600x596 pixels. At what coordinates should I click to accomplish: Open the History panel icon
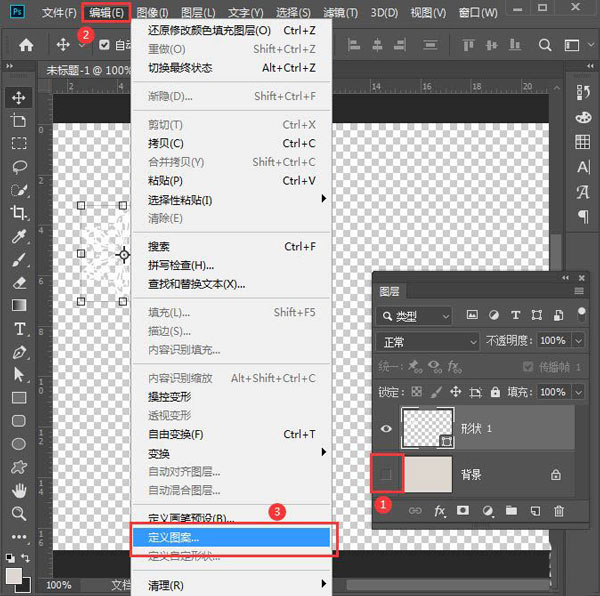click(583, 92)
